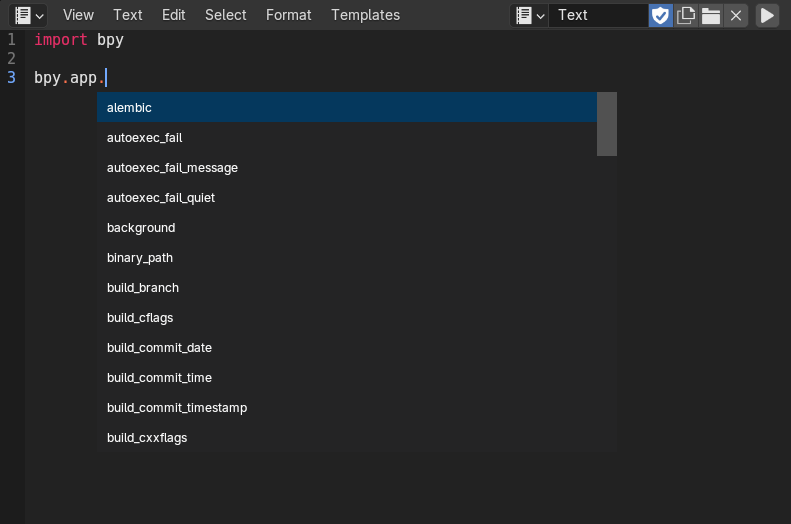Edit the Text name field
791x524 pixels.
tap(598, 15)
